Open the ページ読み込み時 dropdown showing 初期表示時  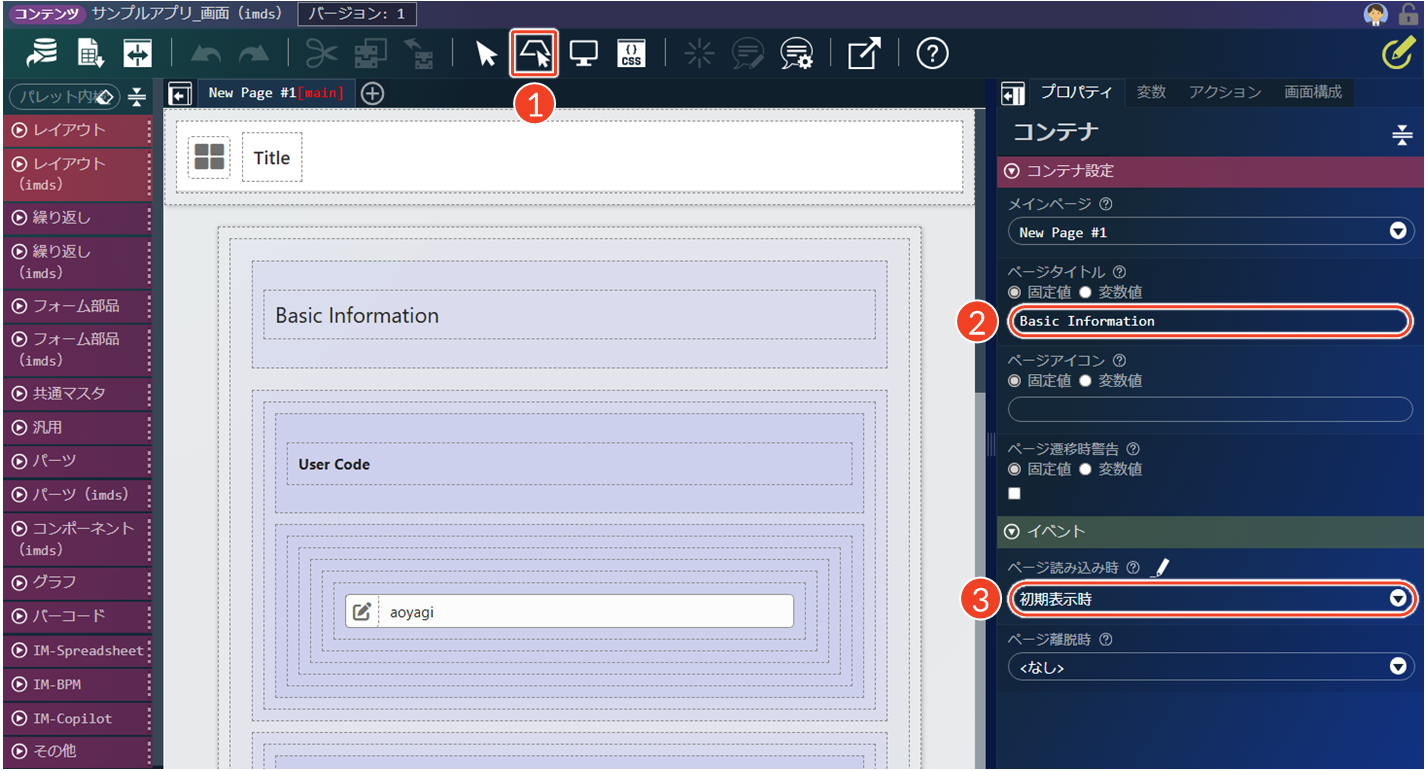coord(1210,599)
